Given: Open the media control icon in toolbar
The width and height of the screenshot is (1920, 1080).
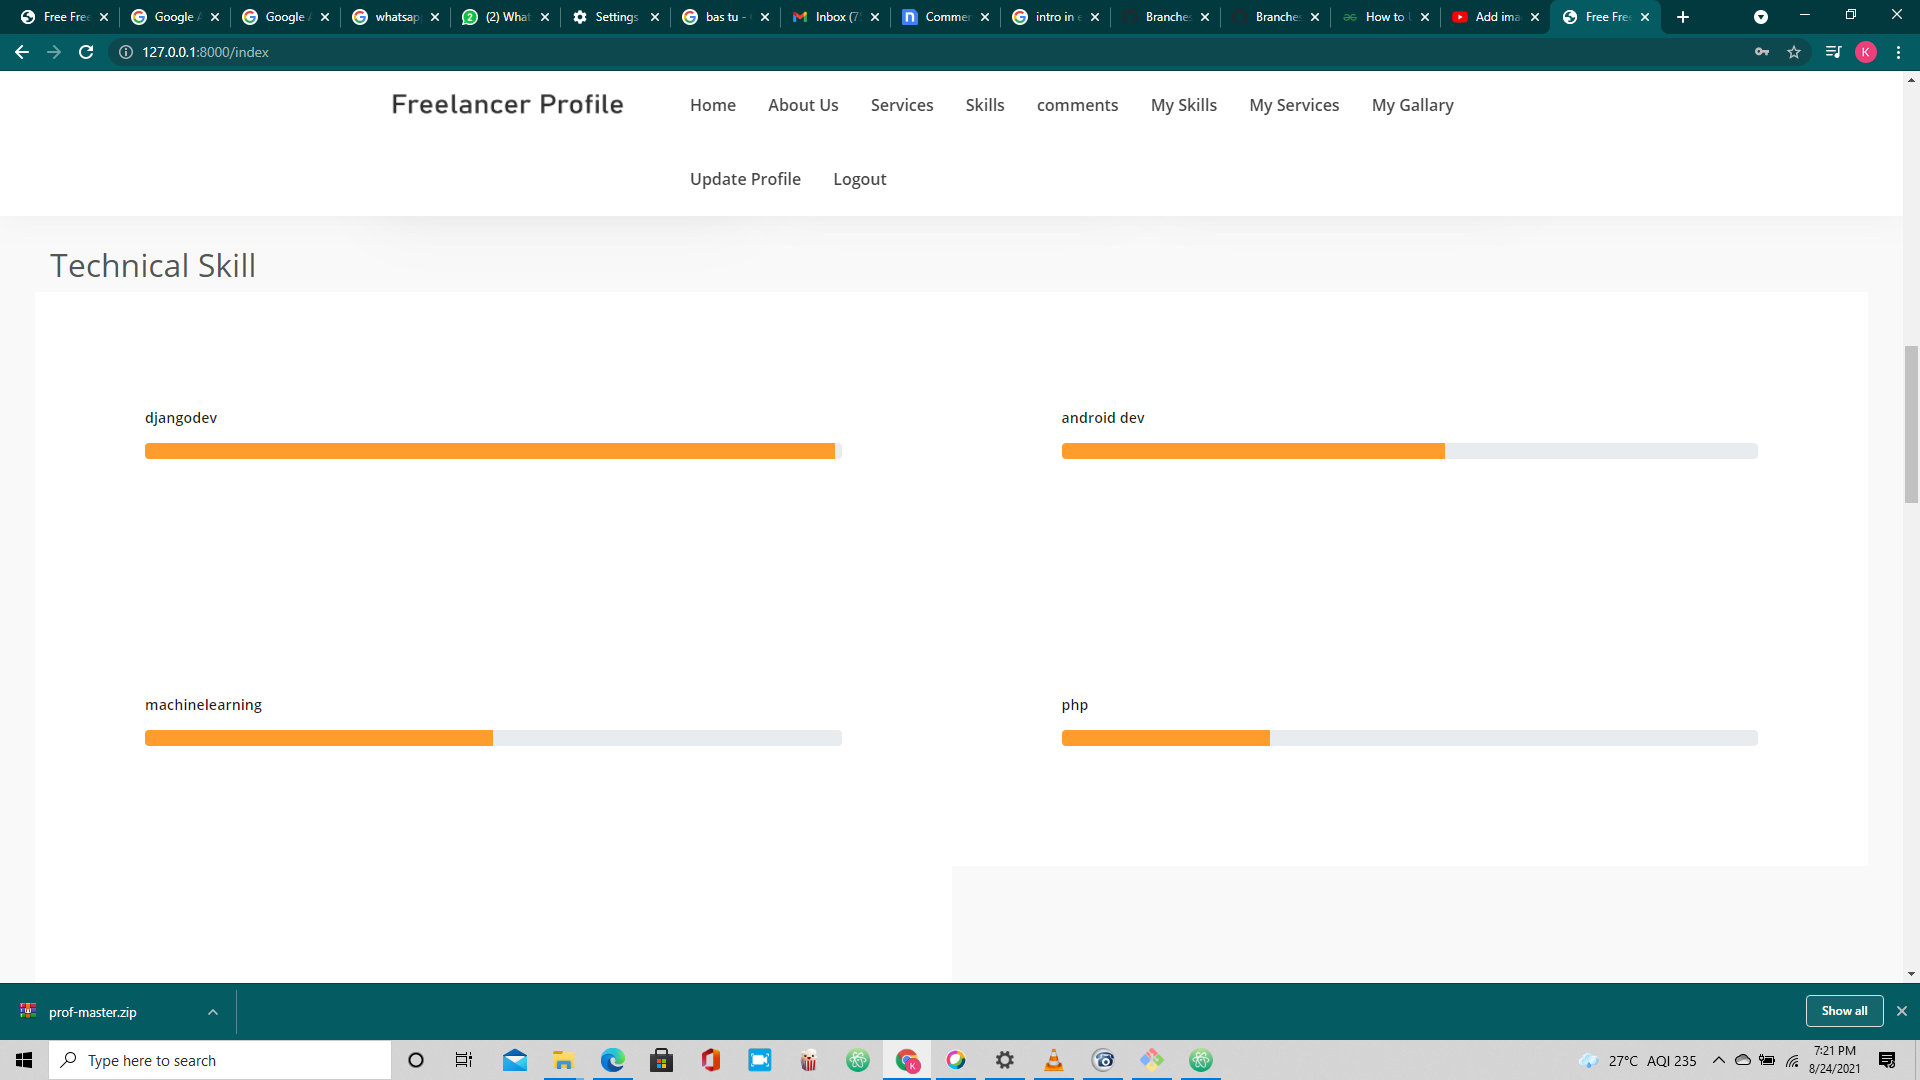Looking at the screenshot, I should [1833, 52].
